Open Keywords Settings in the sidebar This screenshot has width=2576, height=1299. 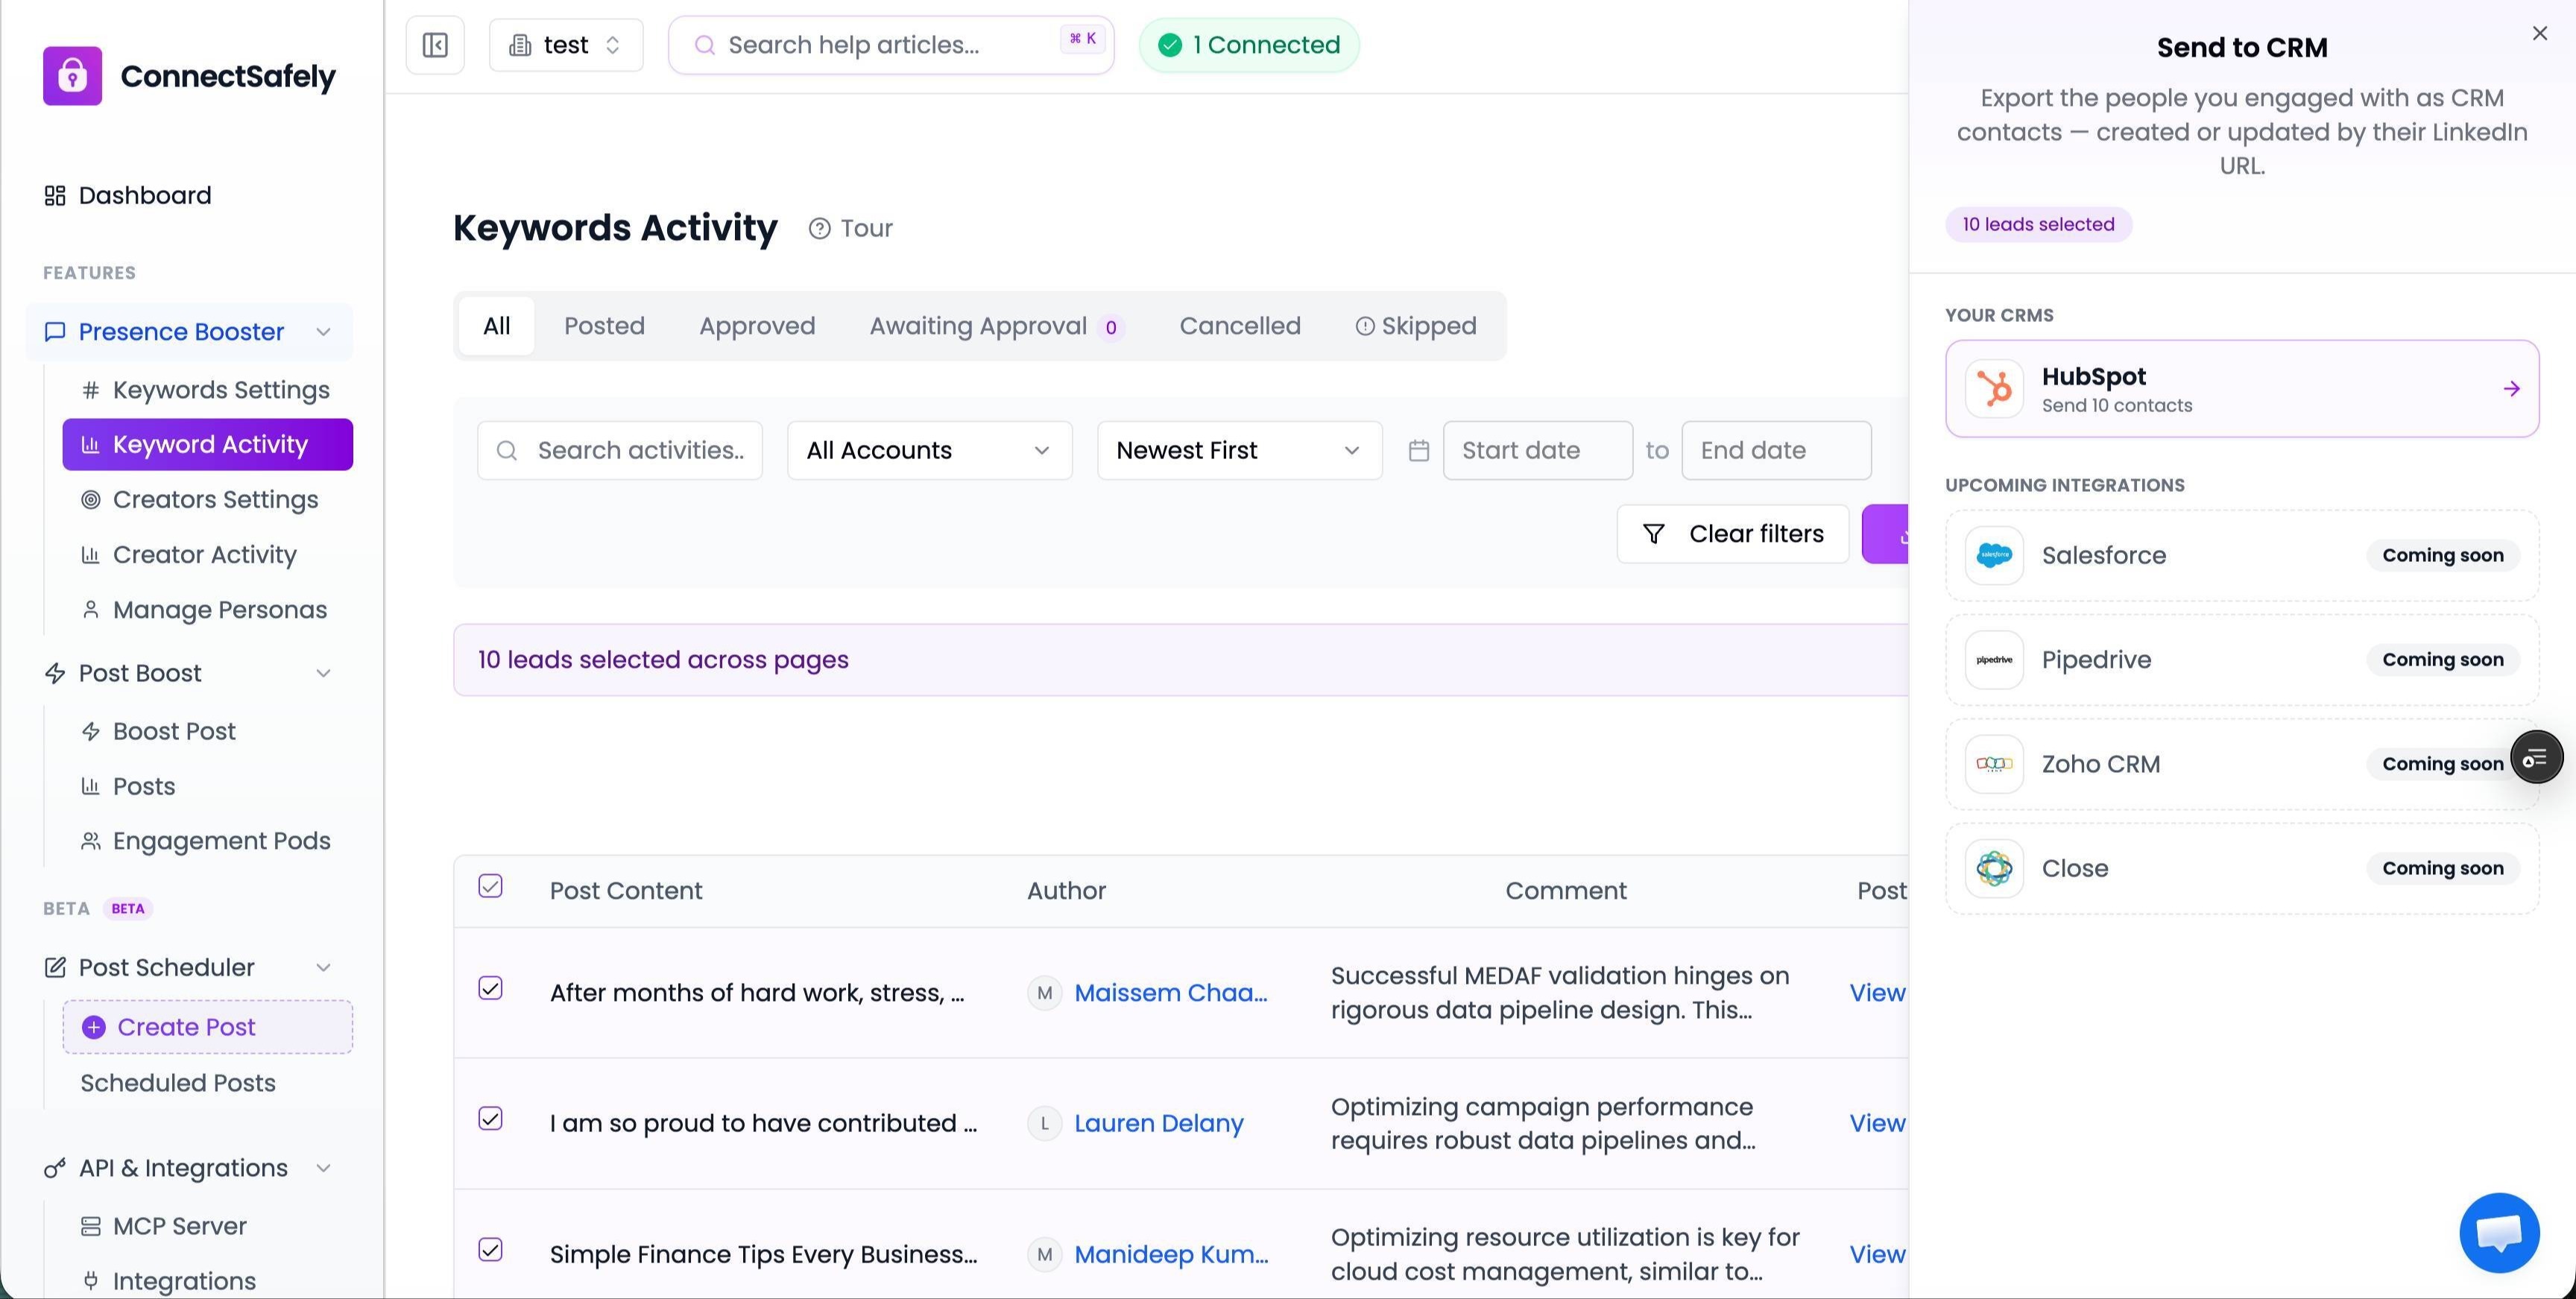pyautogui.click(x=208, y=390)
